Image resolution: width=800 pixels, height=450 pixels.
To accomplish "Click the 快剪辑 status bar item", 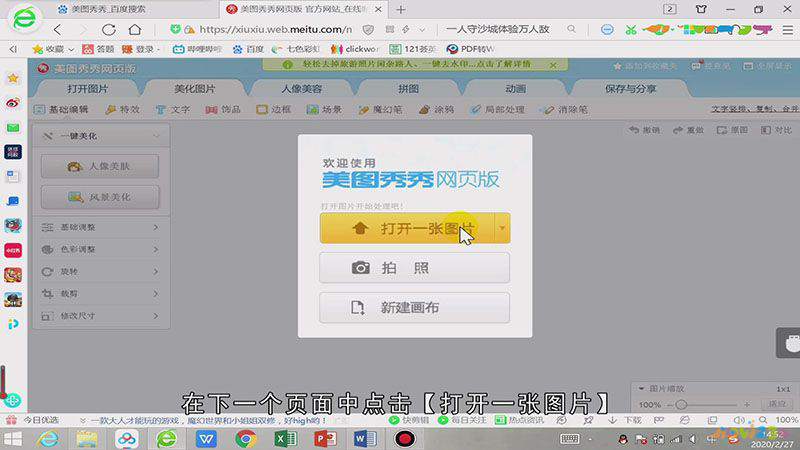I will 410,420.
